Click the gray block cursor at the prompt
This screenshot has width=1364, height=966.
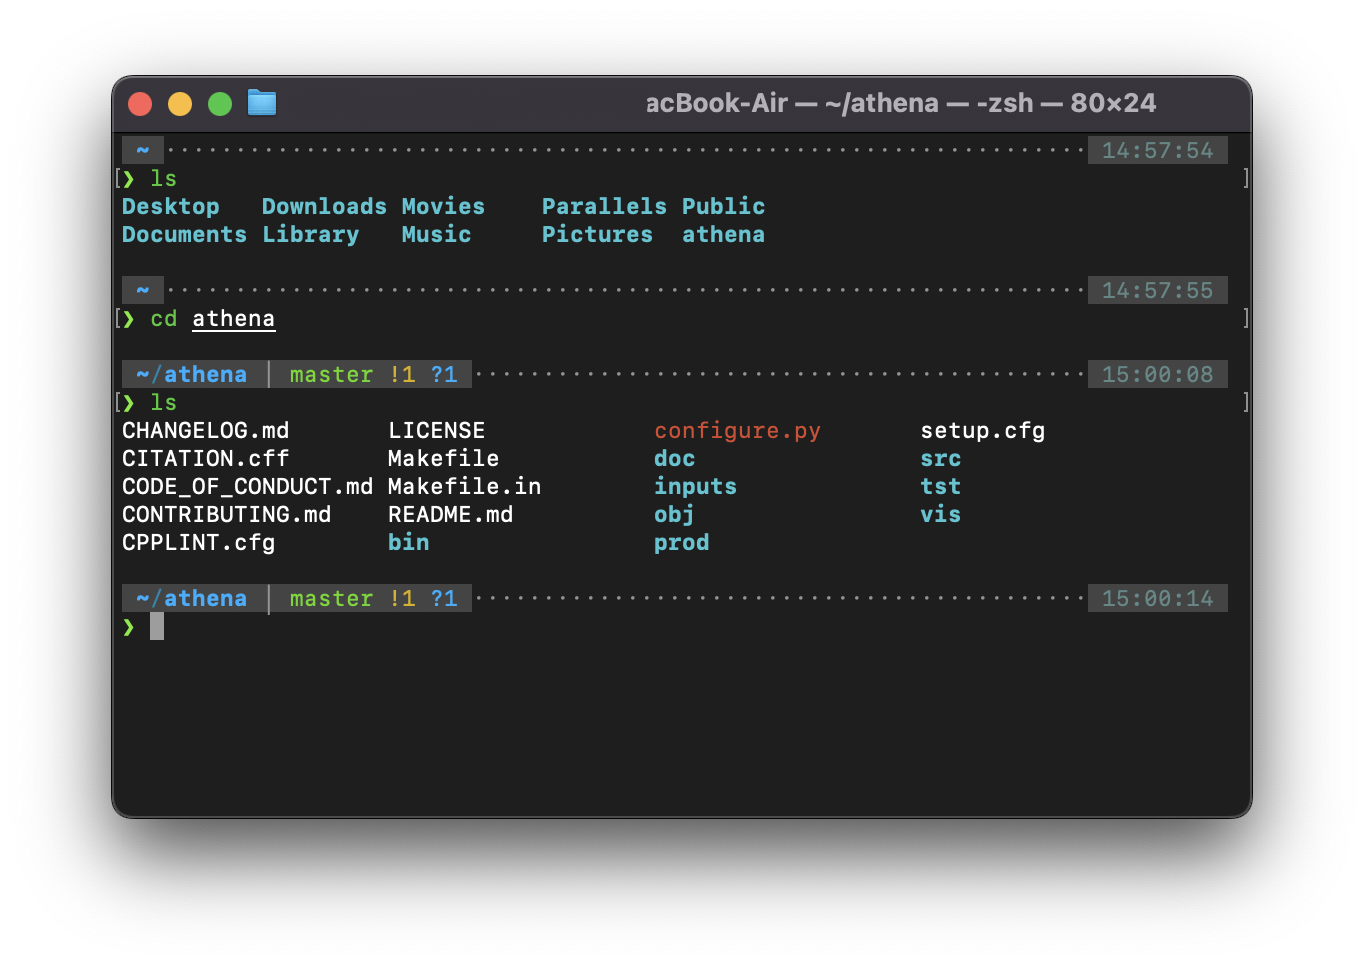157,627
